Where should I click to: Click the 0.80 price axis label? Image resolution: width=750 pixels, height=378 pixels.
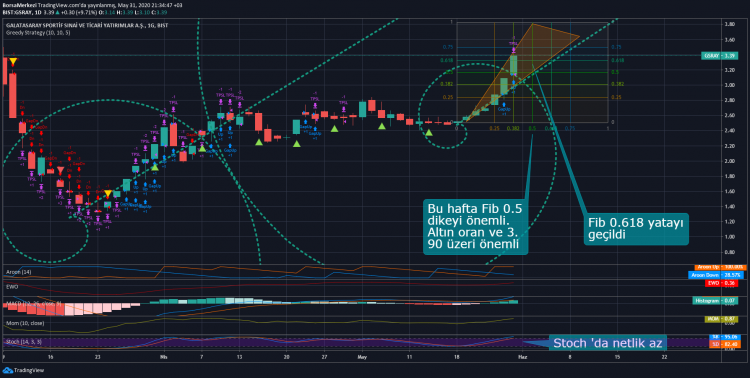click(x=730, y=252)
